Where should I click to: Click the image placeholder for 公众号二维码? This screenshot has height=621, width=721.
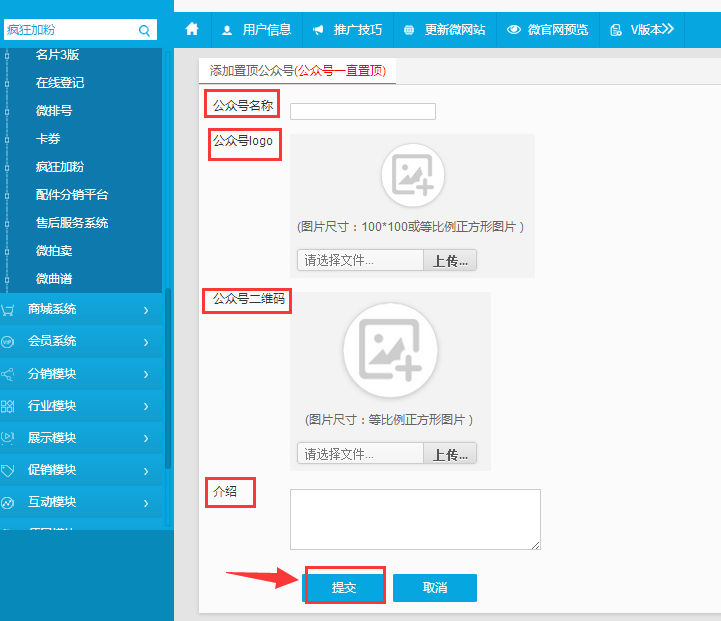pos(390,350)
